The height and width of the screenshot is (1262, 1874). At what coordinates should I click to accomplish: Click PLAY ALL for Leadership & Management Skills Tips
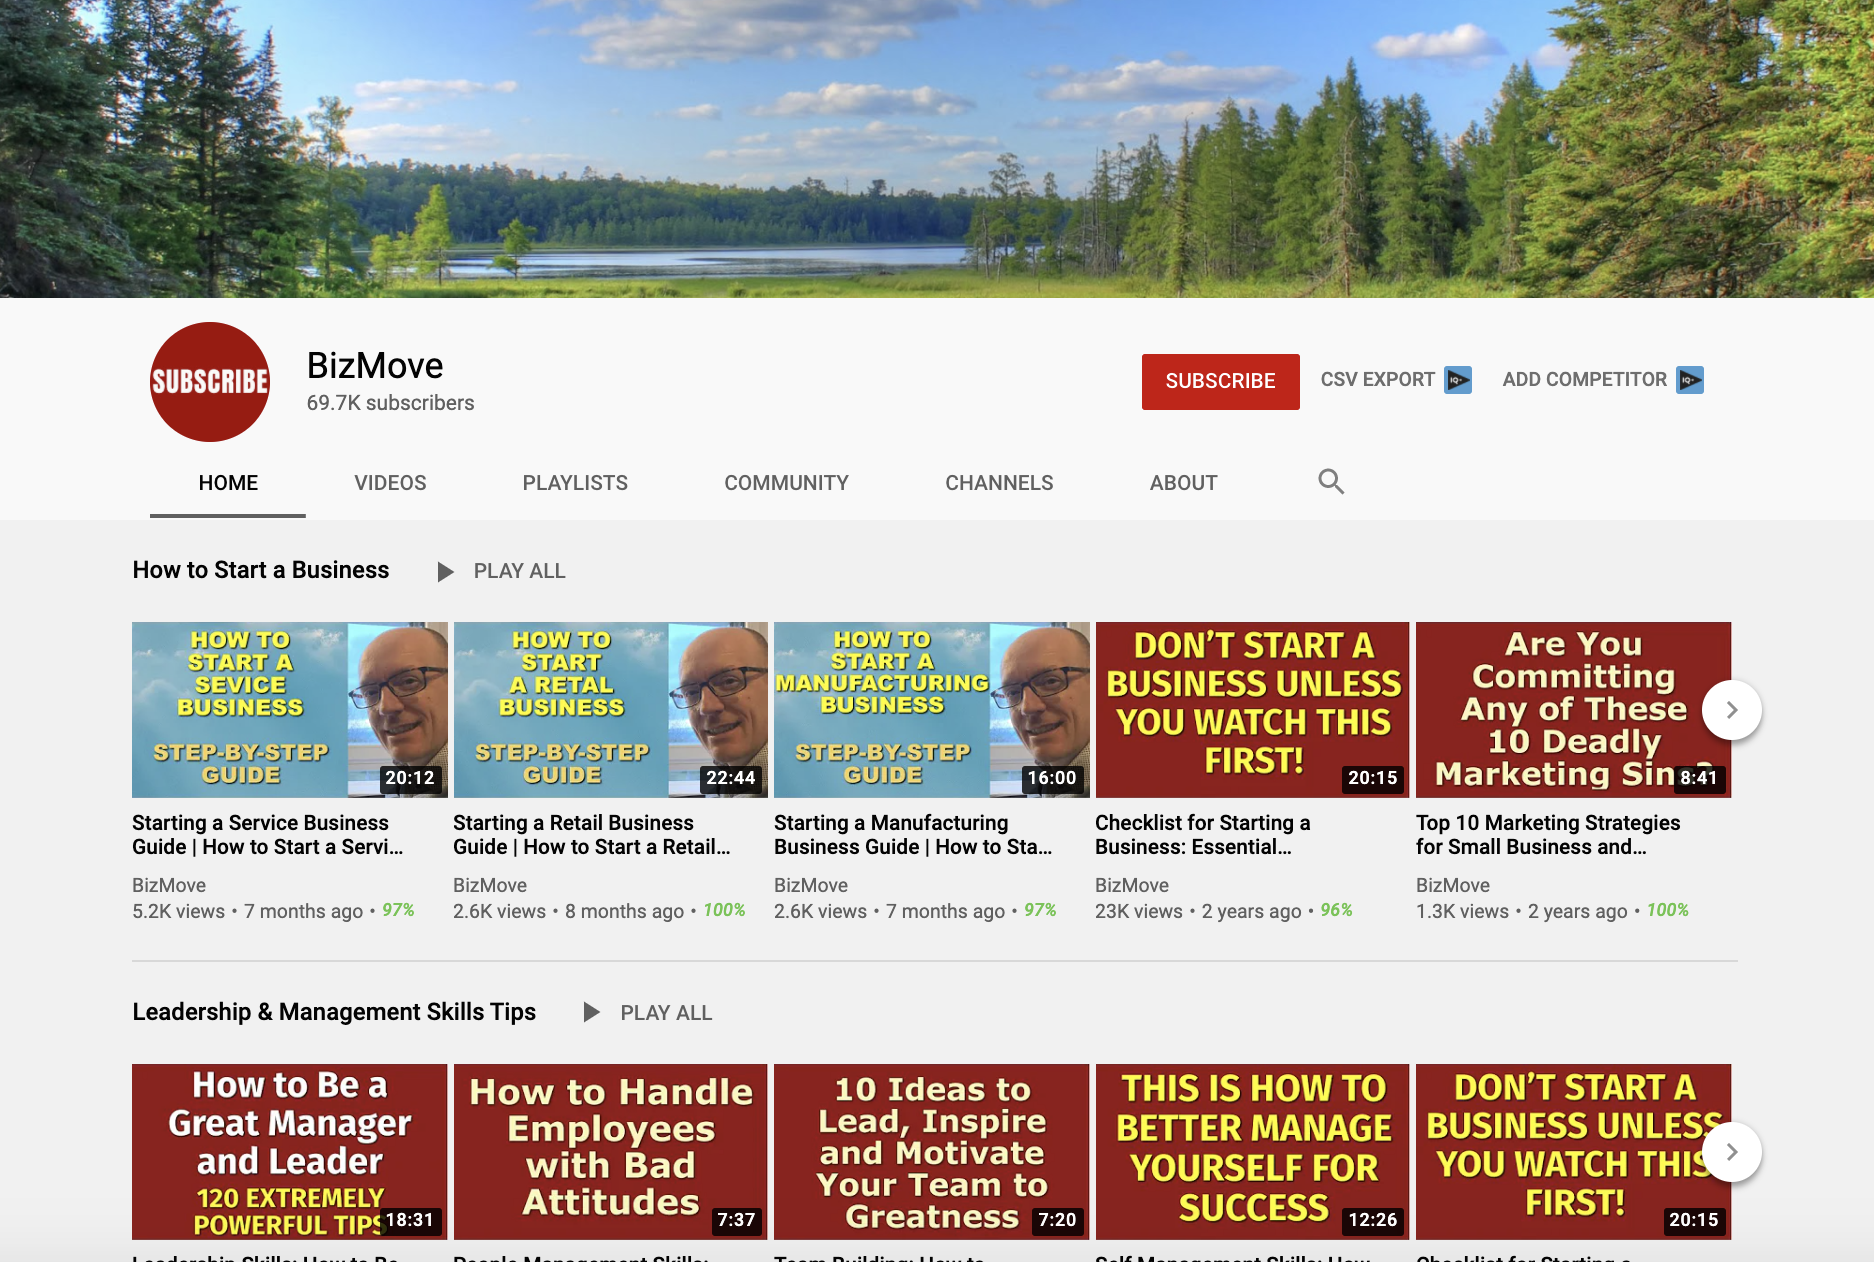[666, 1013]
